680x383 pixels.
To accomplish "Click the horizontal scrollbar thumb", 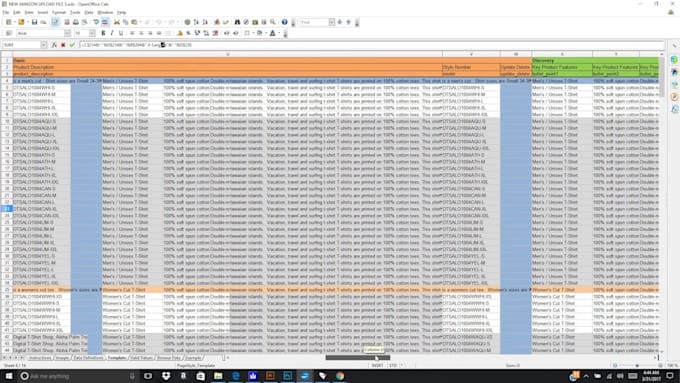I will 358,358.
